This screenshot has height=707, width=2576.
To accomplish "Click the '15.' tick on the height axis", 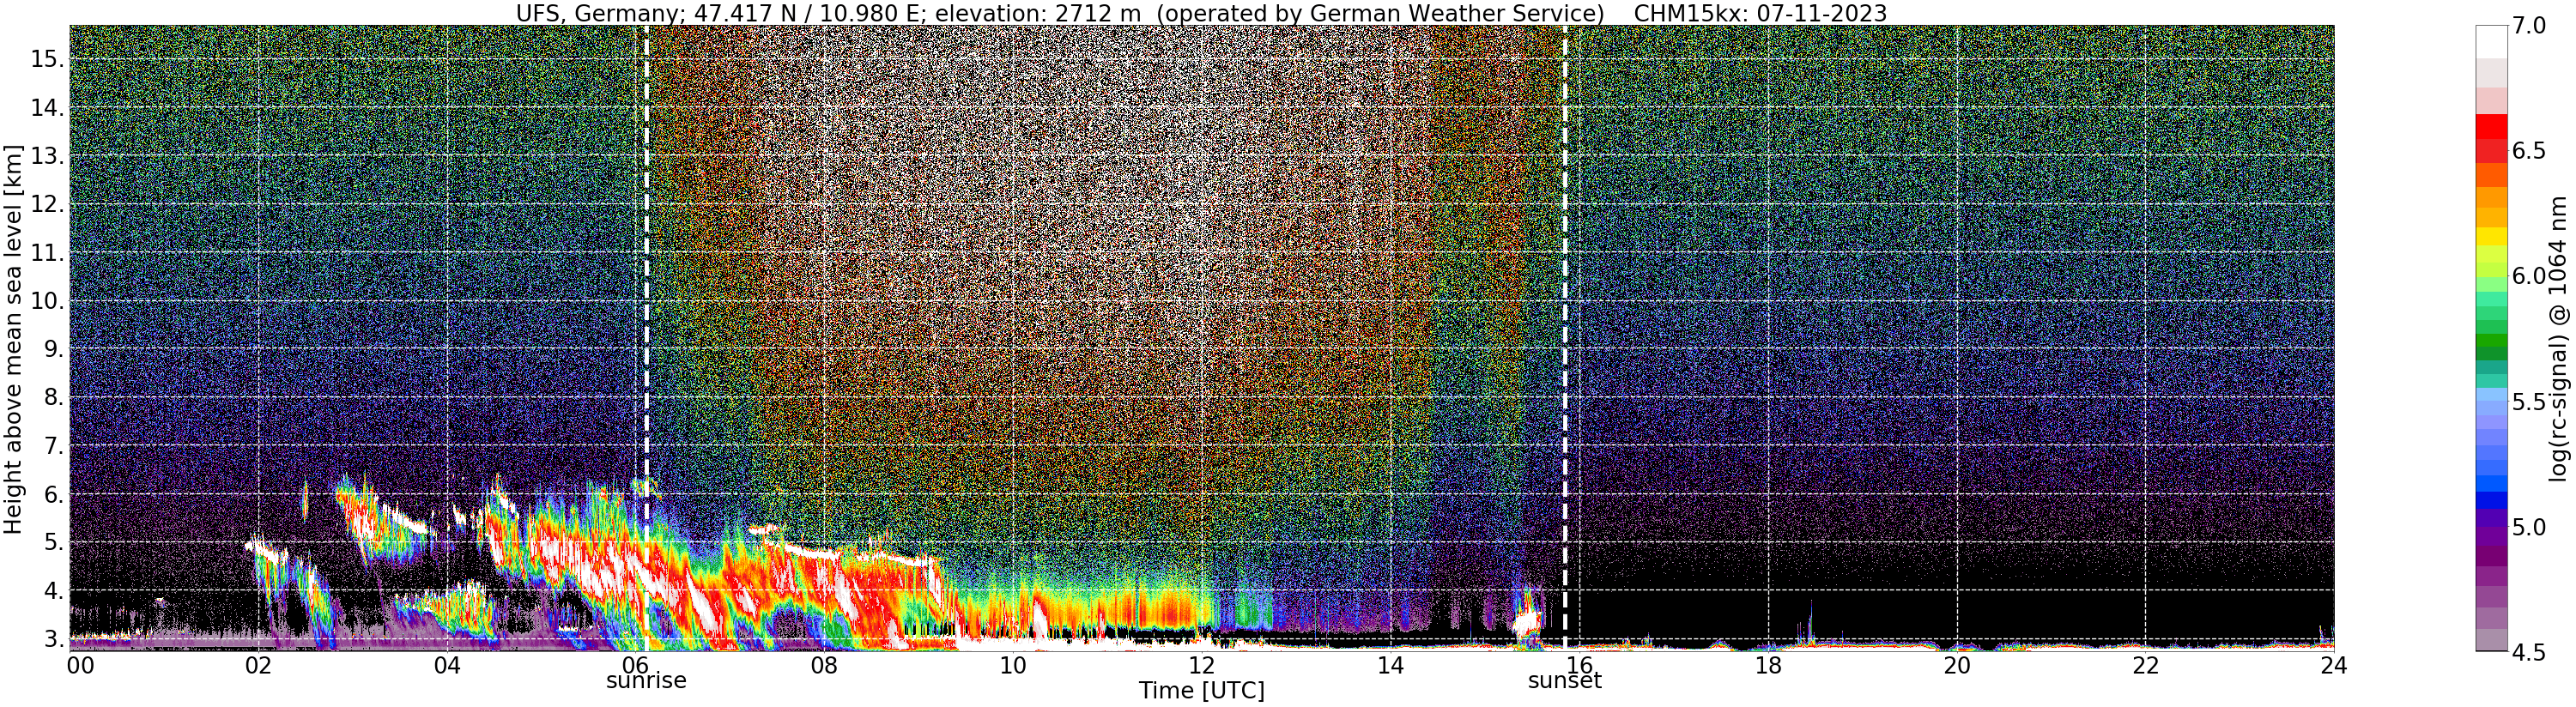I will point(47,59).
